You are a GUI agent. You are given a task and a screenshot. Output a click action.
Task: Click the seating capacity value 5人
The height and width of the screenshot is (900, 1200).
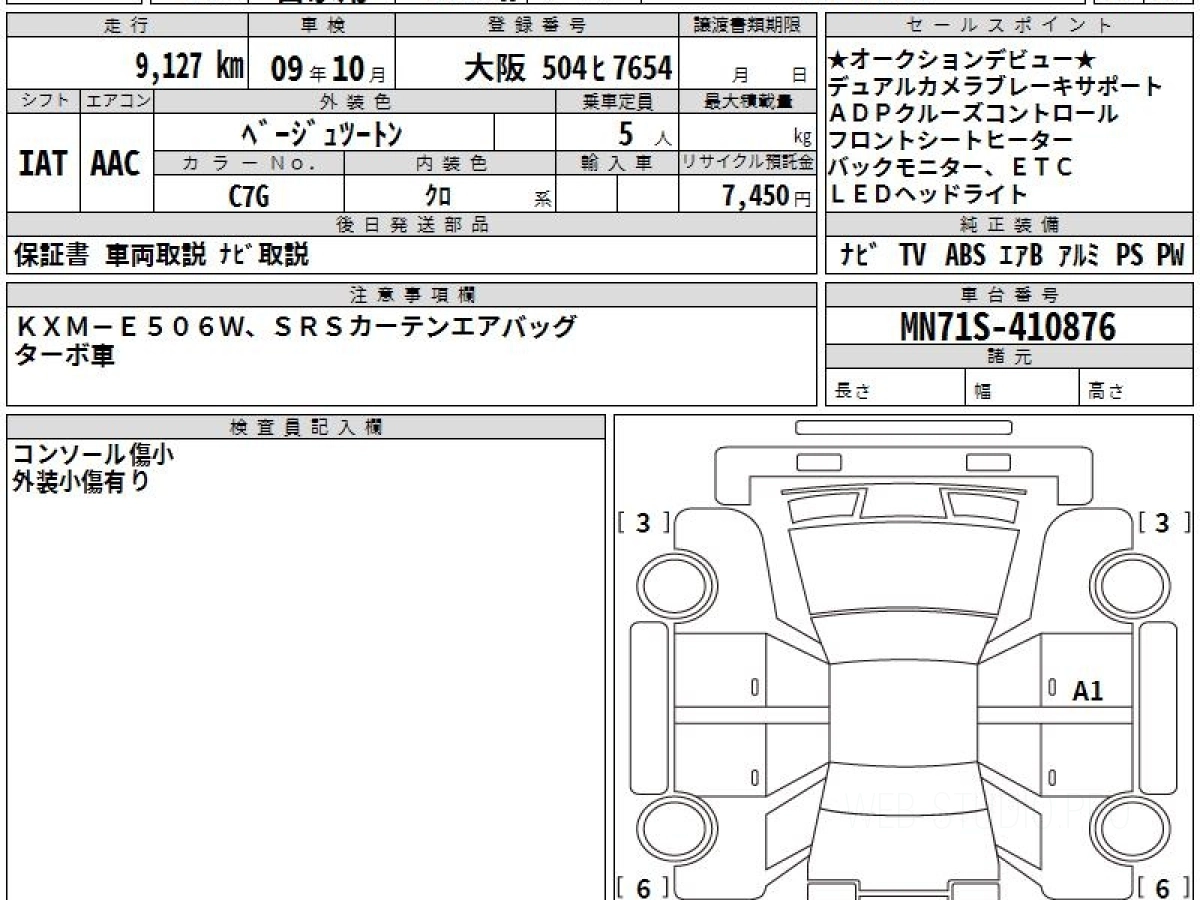(x=643, y=133)
